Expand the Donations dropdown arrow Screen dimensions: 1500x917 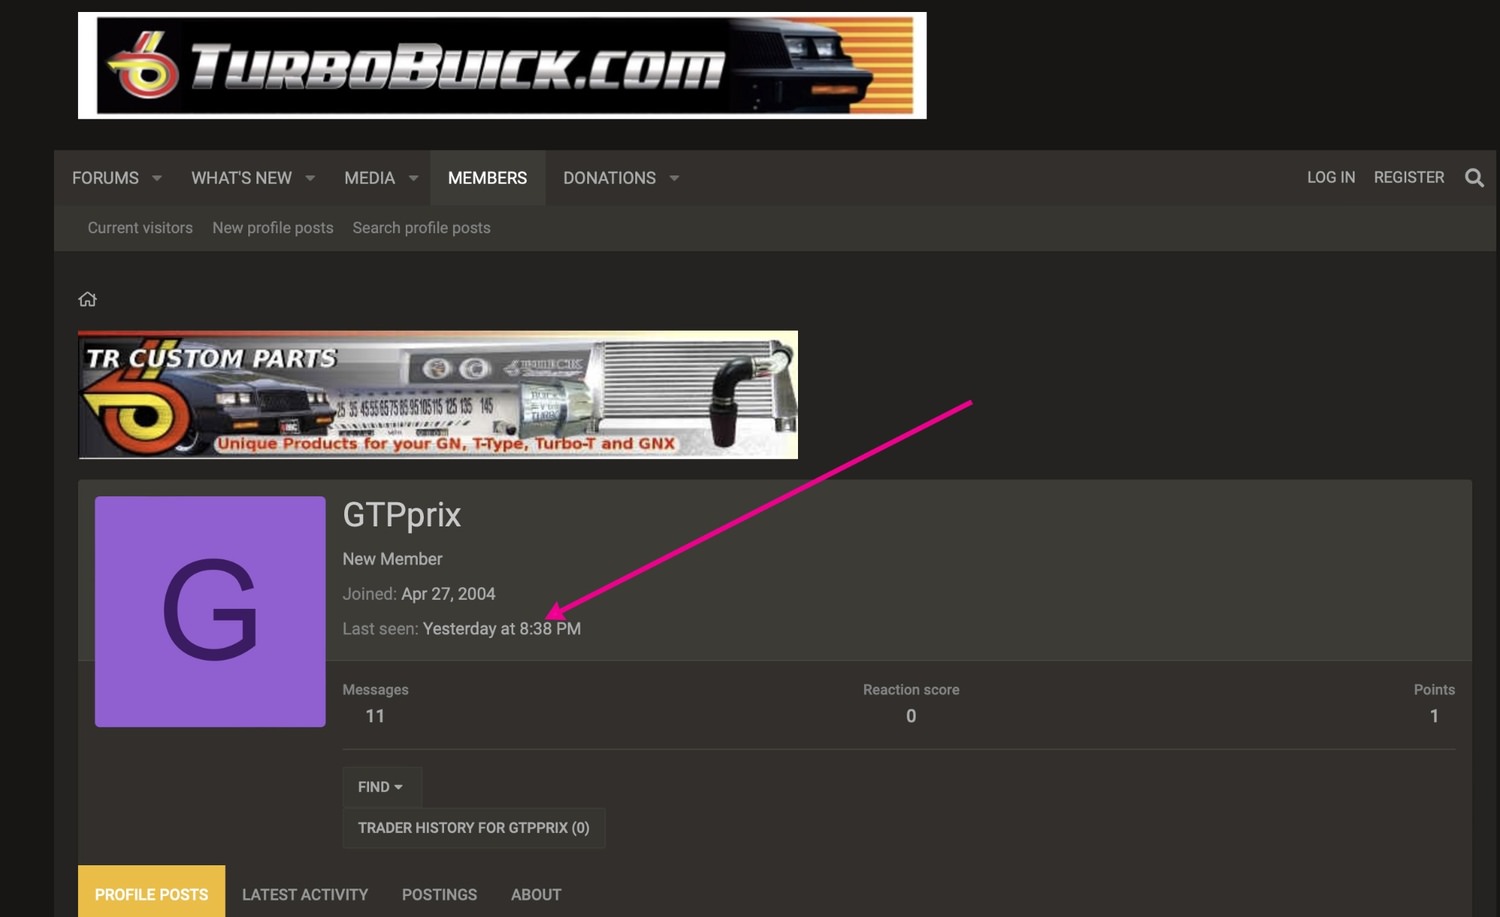pos(674,178)
